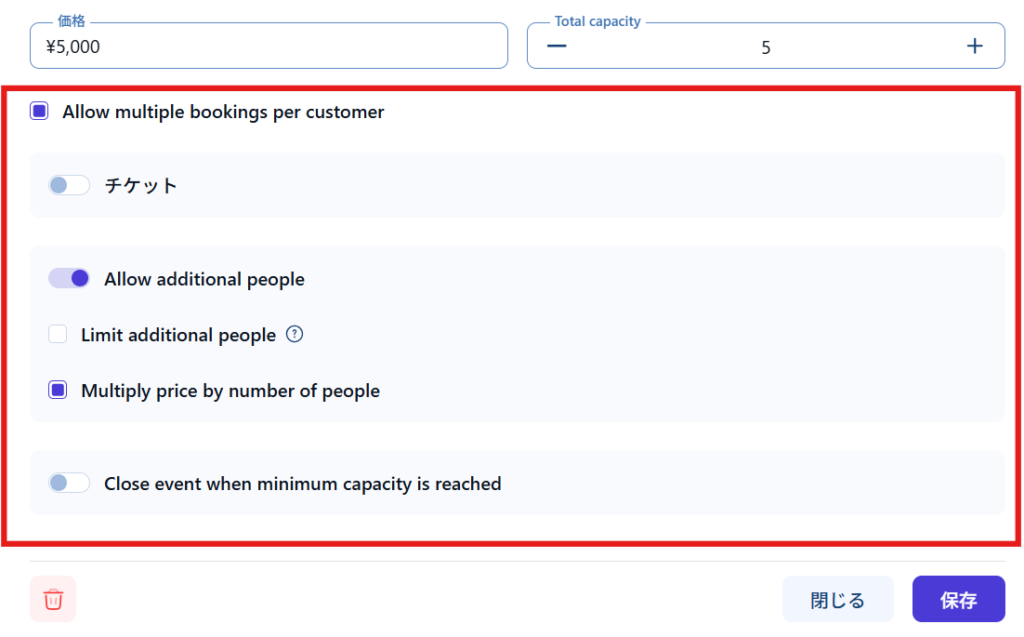
Task: Enable the チケット toggle switch
Action: [69, 185]
